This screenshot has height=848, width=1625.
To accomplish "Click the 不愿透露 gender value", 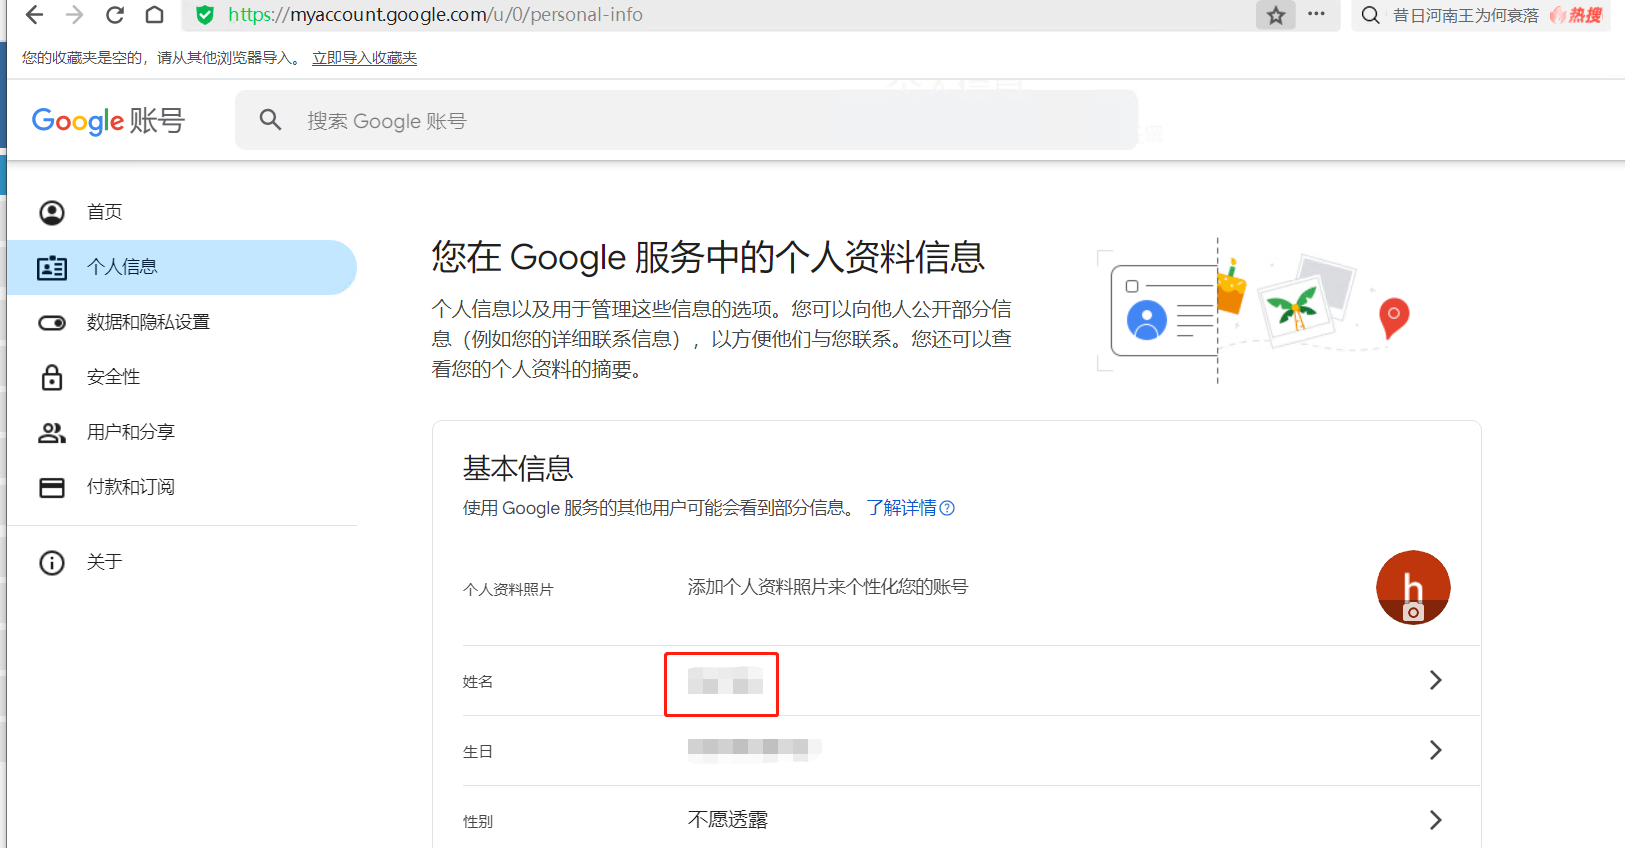I will [x=728, y=820].
